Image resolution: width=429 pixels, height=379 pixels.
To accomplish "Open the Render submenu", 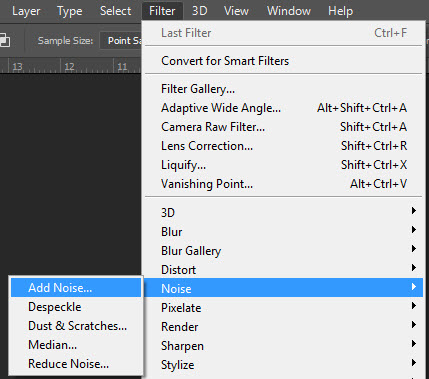I will (x=284, y=327).
